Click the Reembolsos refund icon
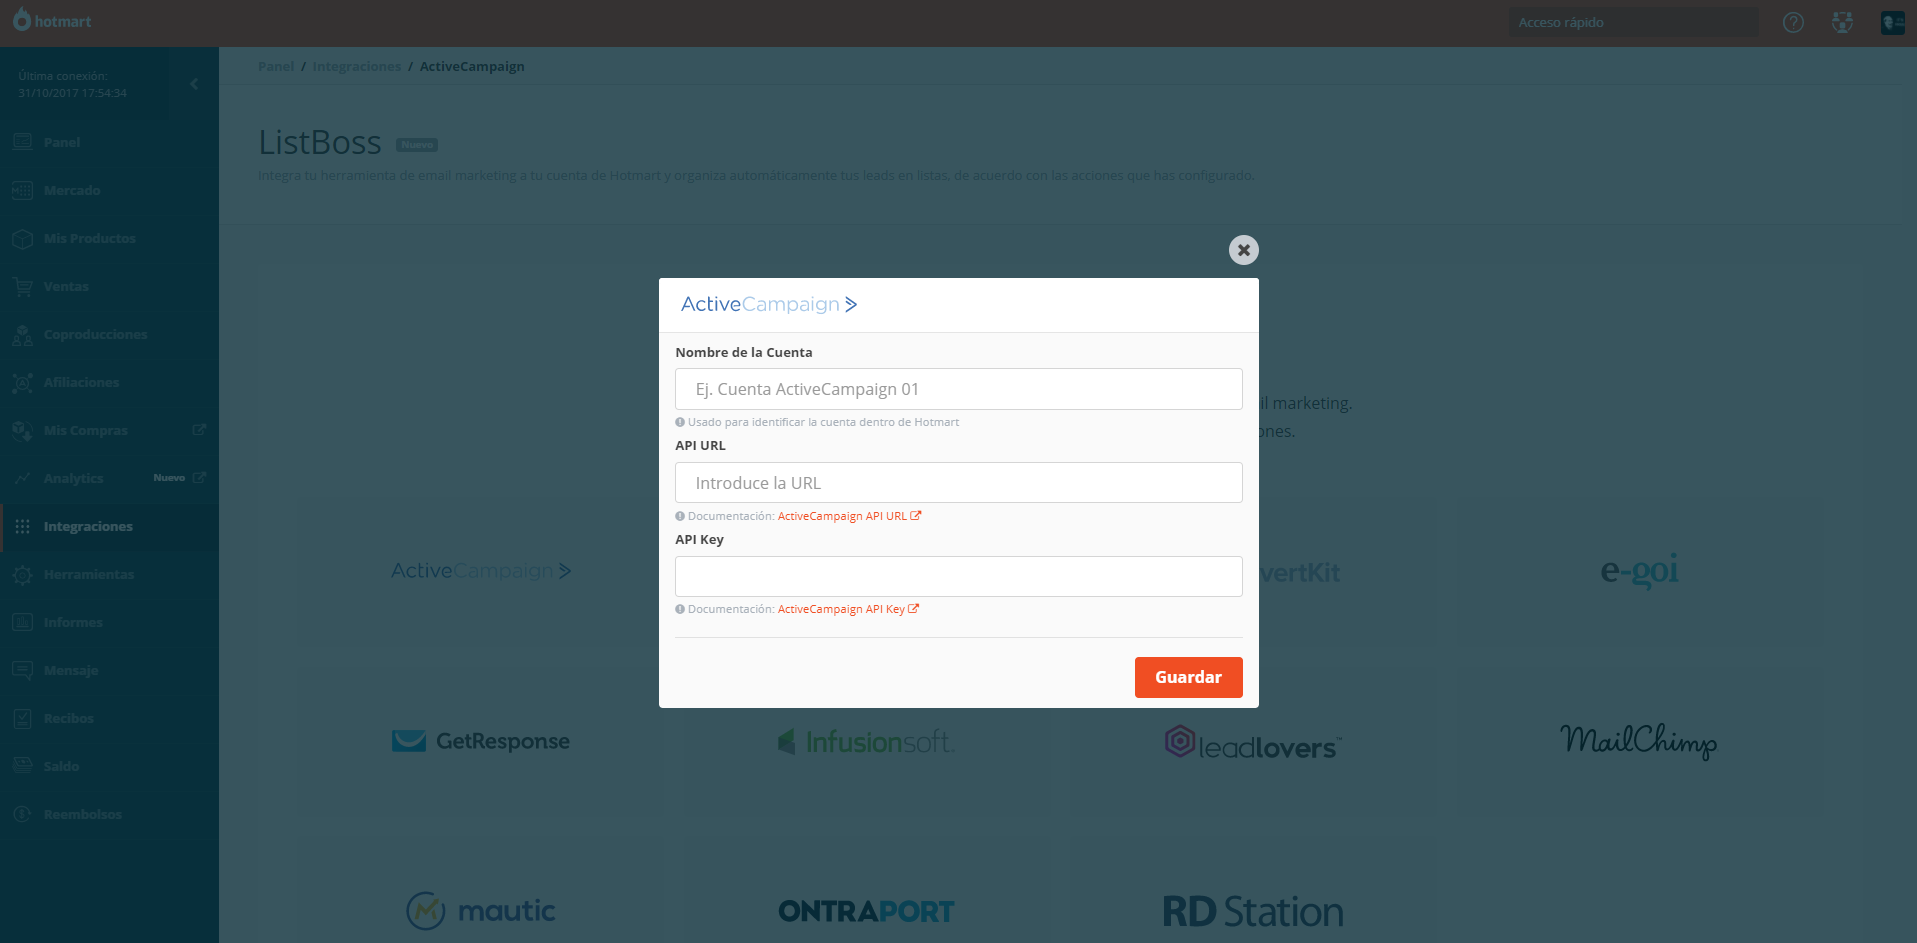The image size is (1917, 943). tap(22, 814)
